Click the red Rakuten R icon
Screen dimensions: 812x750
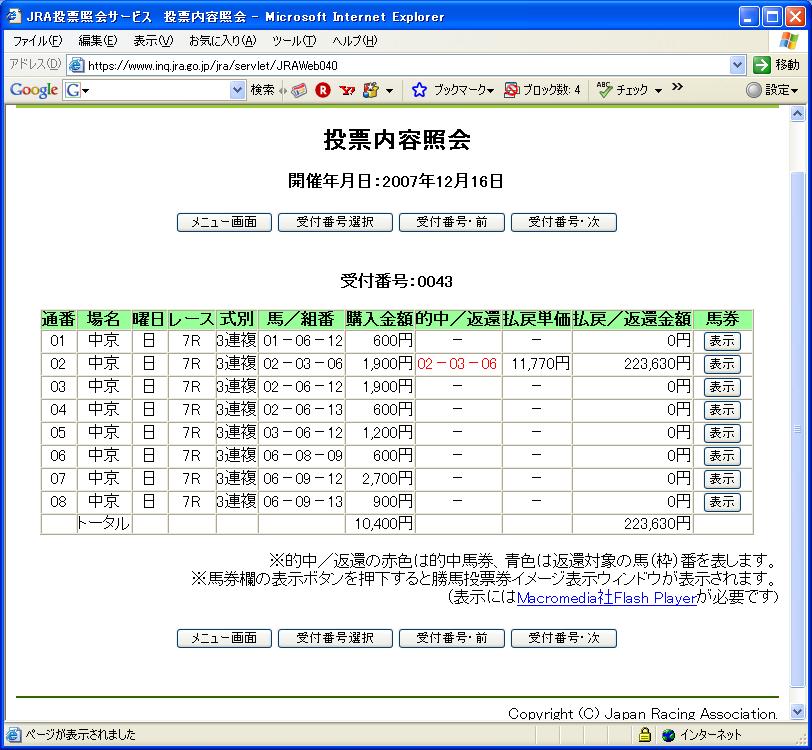point(323,90)
